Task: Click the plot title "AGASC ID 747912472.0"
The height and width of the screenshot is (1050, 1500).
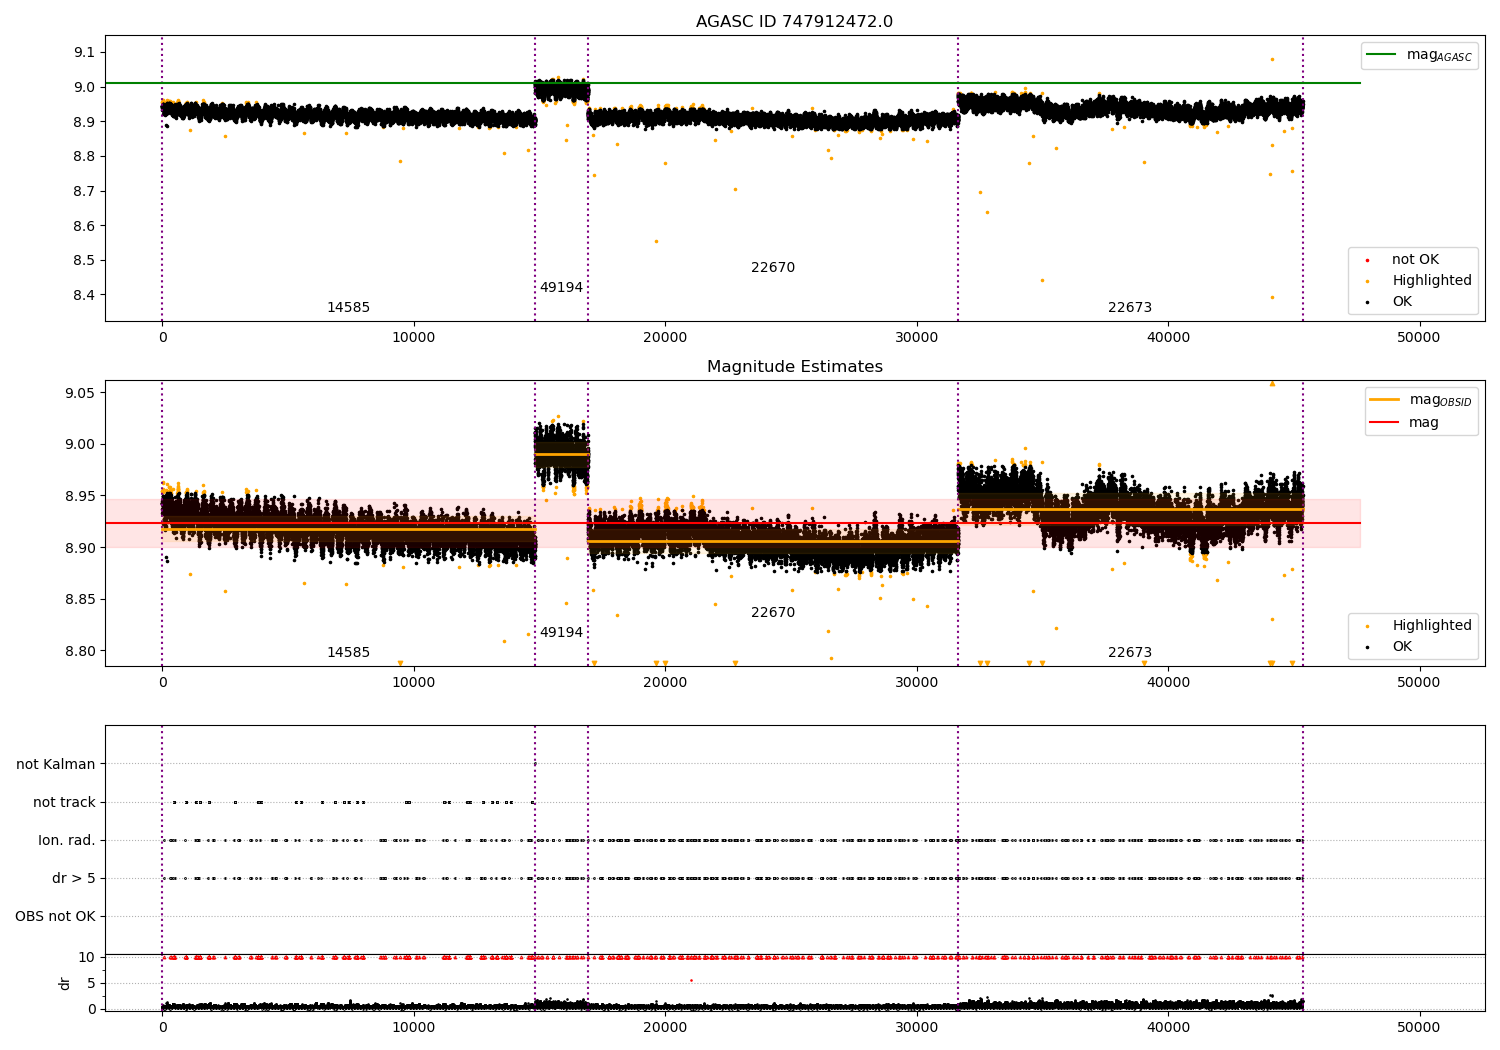Action: (794, 22)
